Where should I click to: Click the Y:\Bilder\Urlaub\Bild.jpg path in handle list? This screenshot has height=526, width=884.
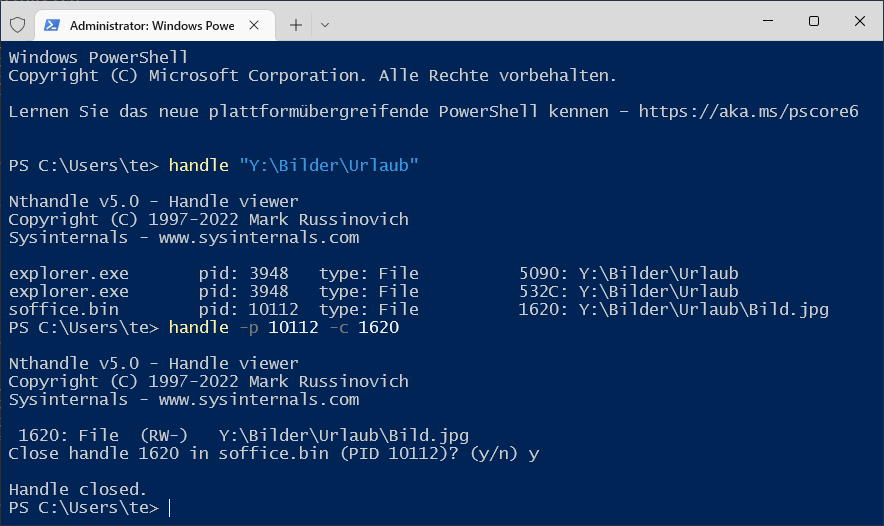(704, 310)
